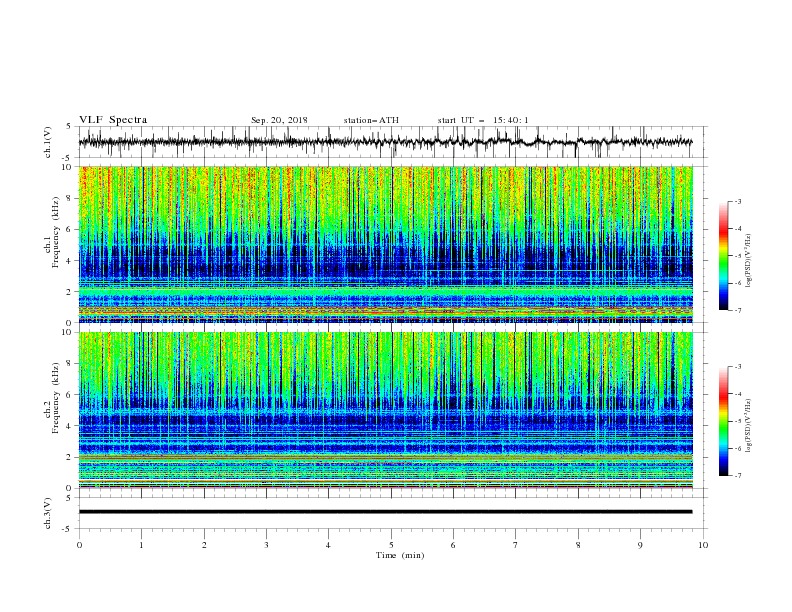The image size is (792, 612).
Task: Click the ch.2 spectrogram color bar
Action: click(724, 421)
